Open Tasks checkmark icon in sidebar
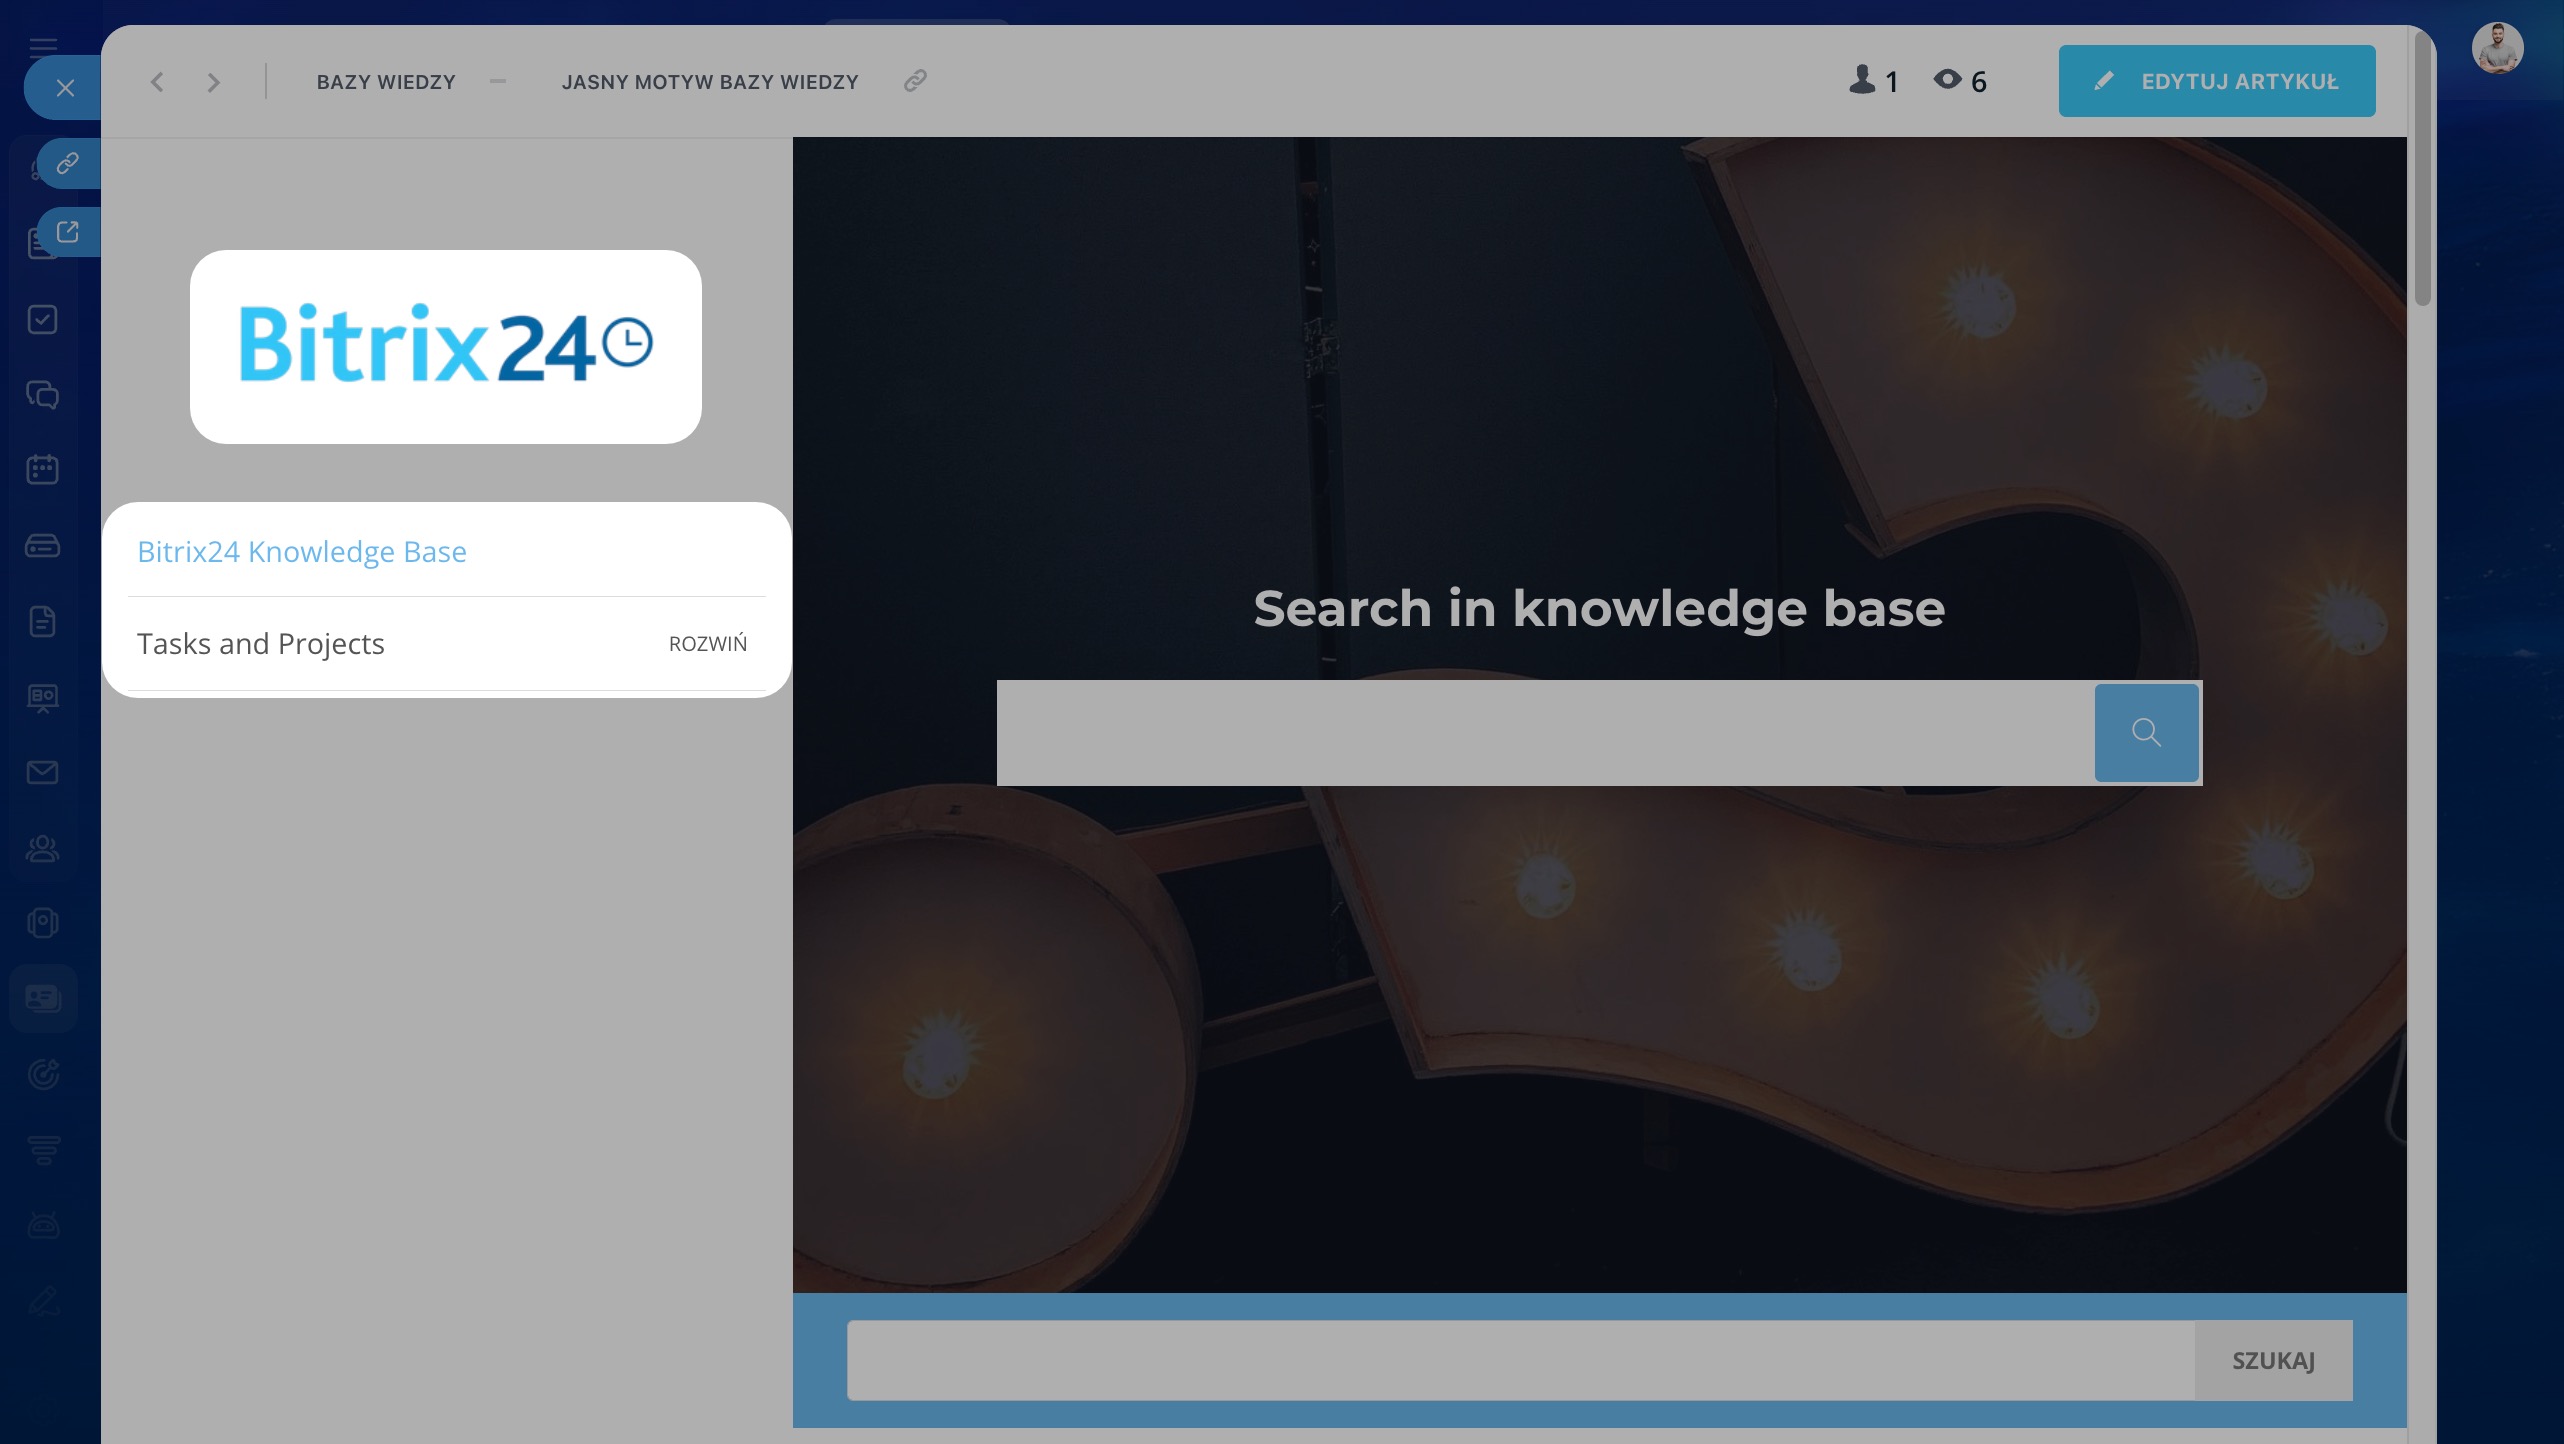 coord(42,319)
